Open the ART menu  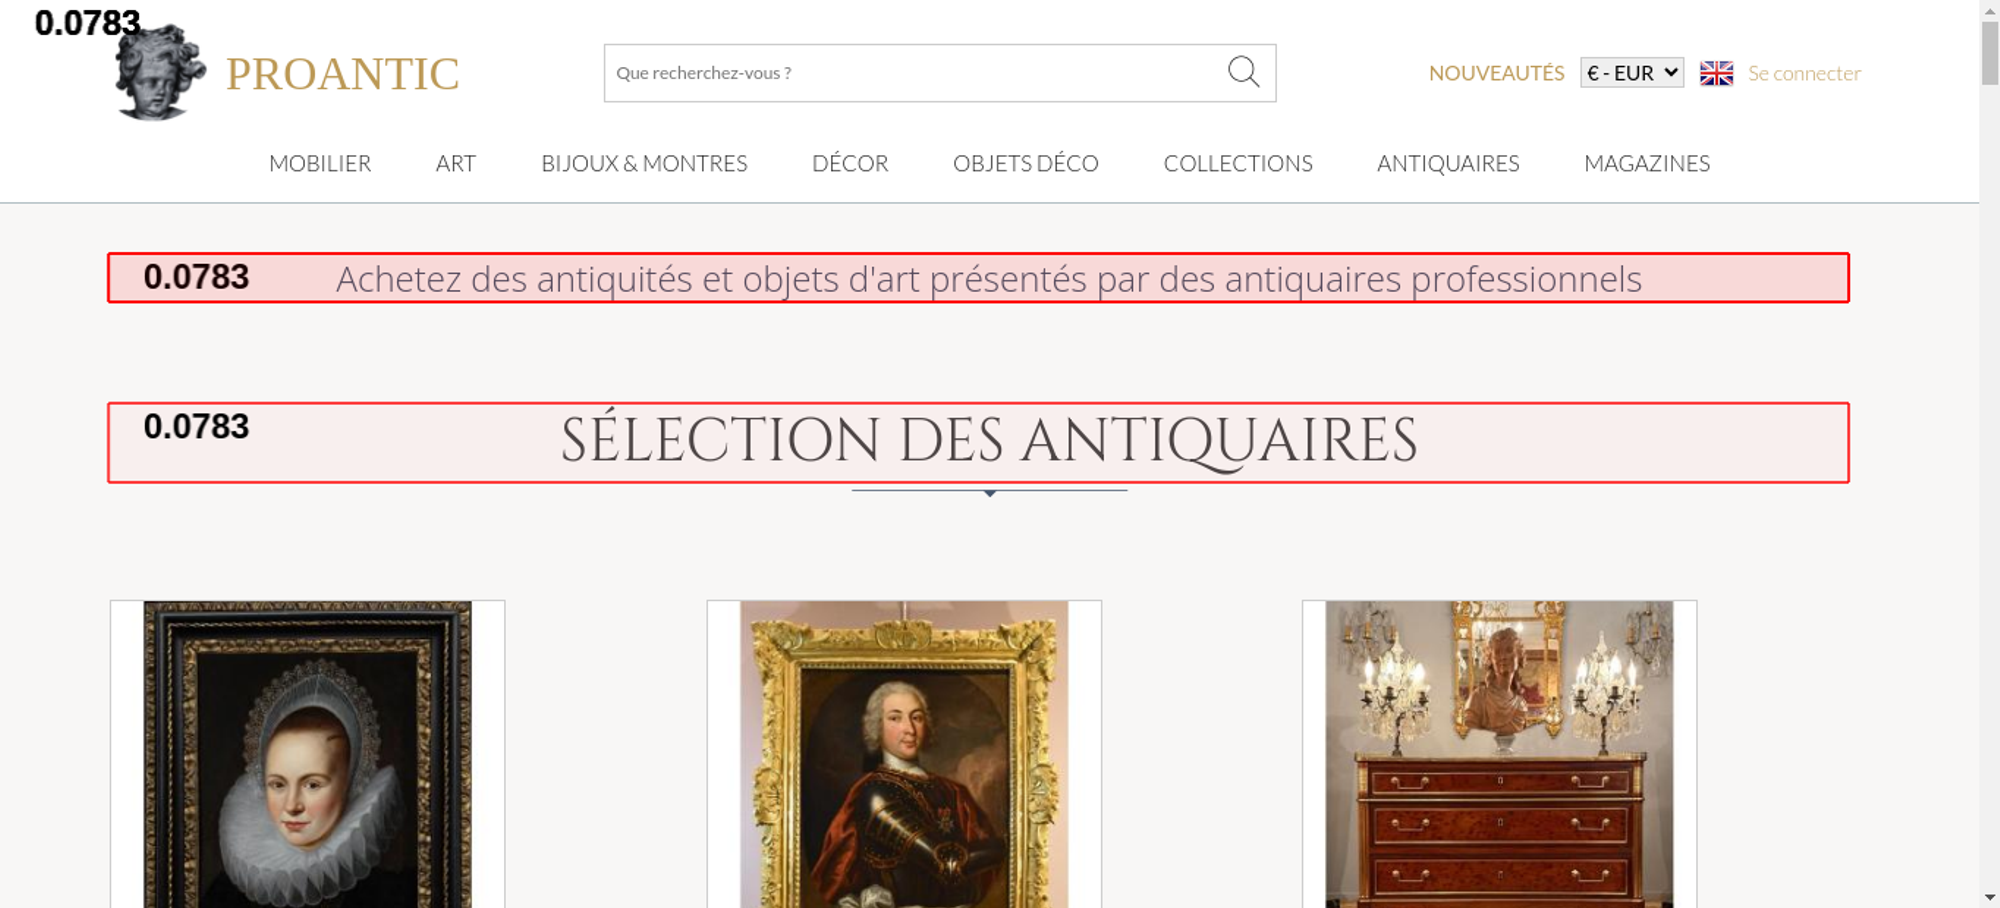456,163
